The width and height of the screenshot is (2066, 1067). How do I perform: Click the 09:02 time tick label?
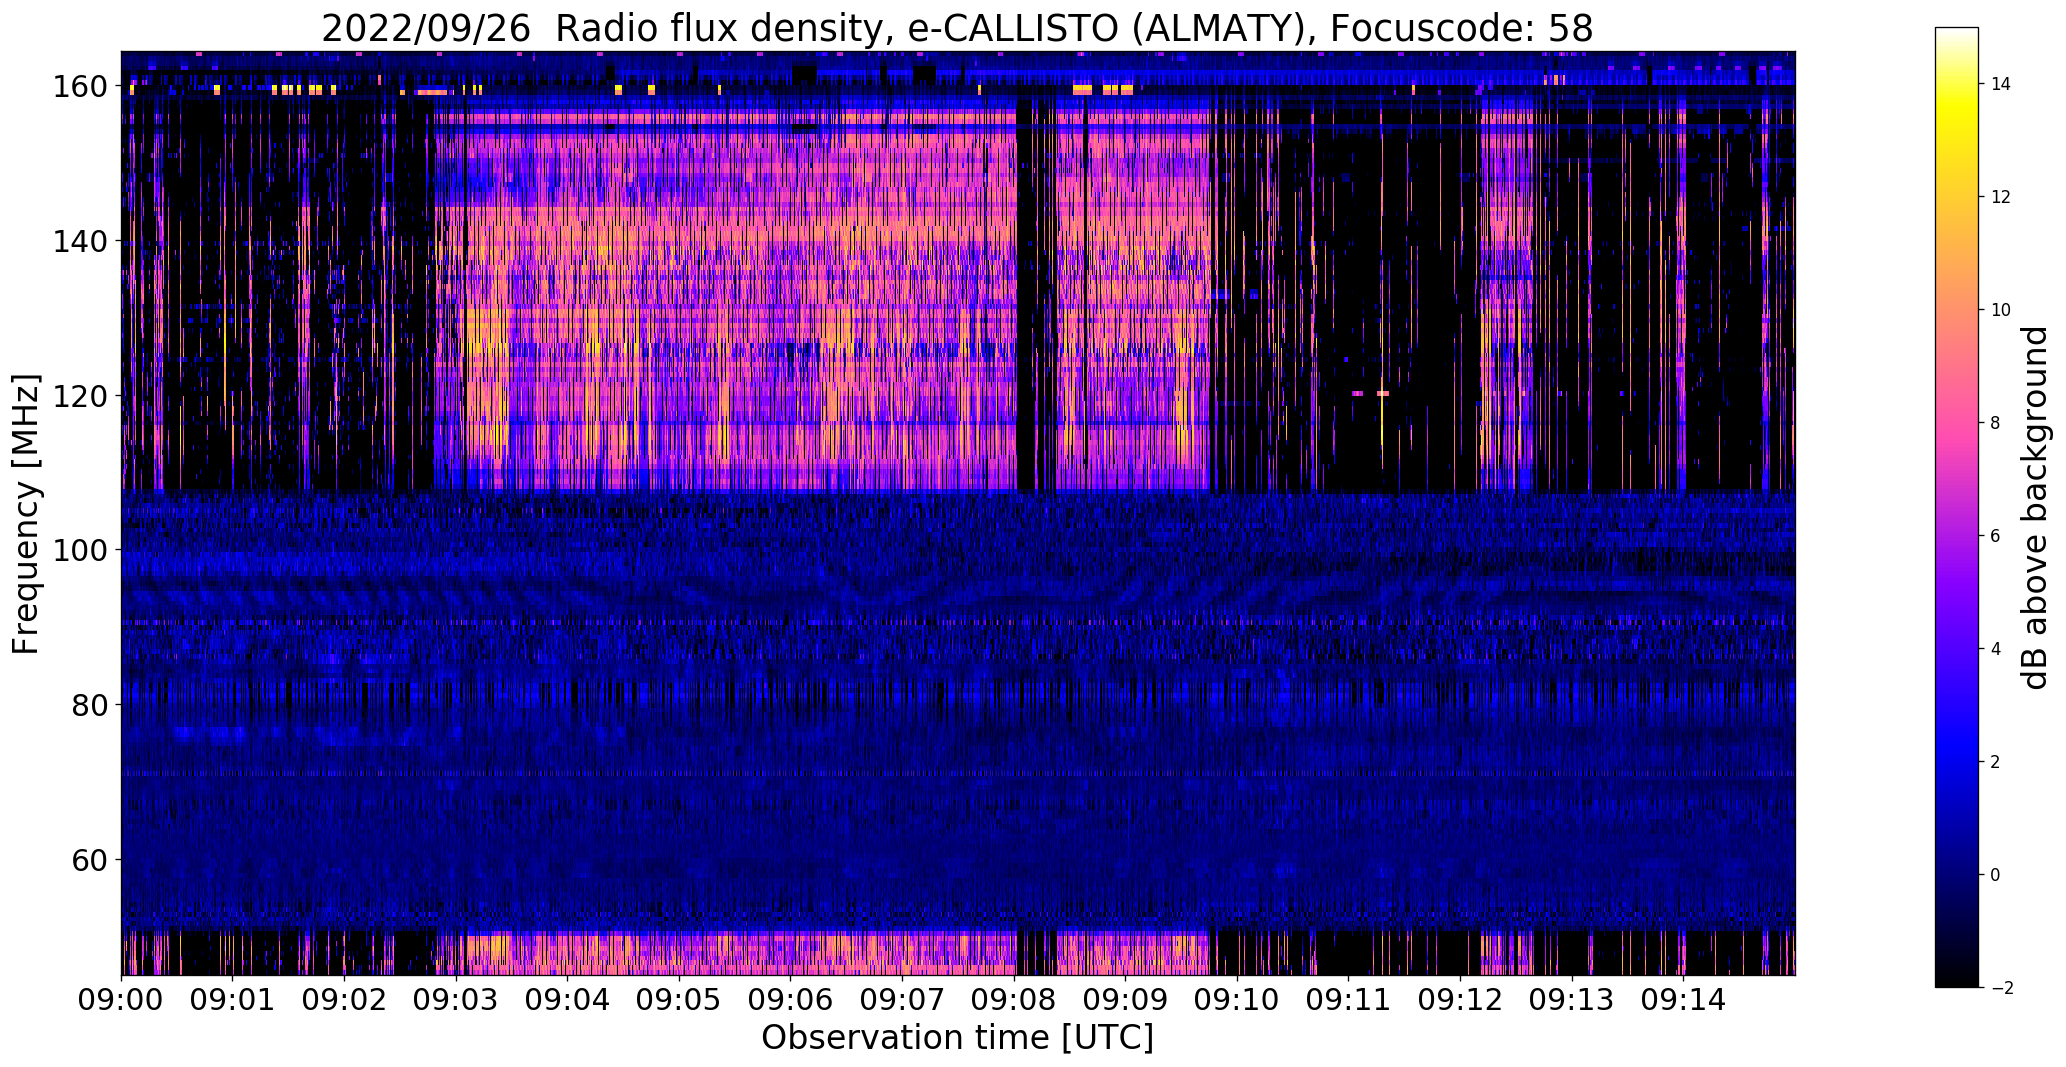(x=345, y=998)
